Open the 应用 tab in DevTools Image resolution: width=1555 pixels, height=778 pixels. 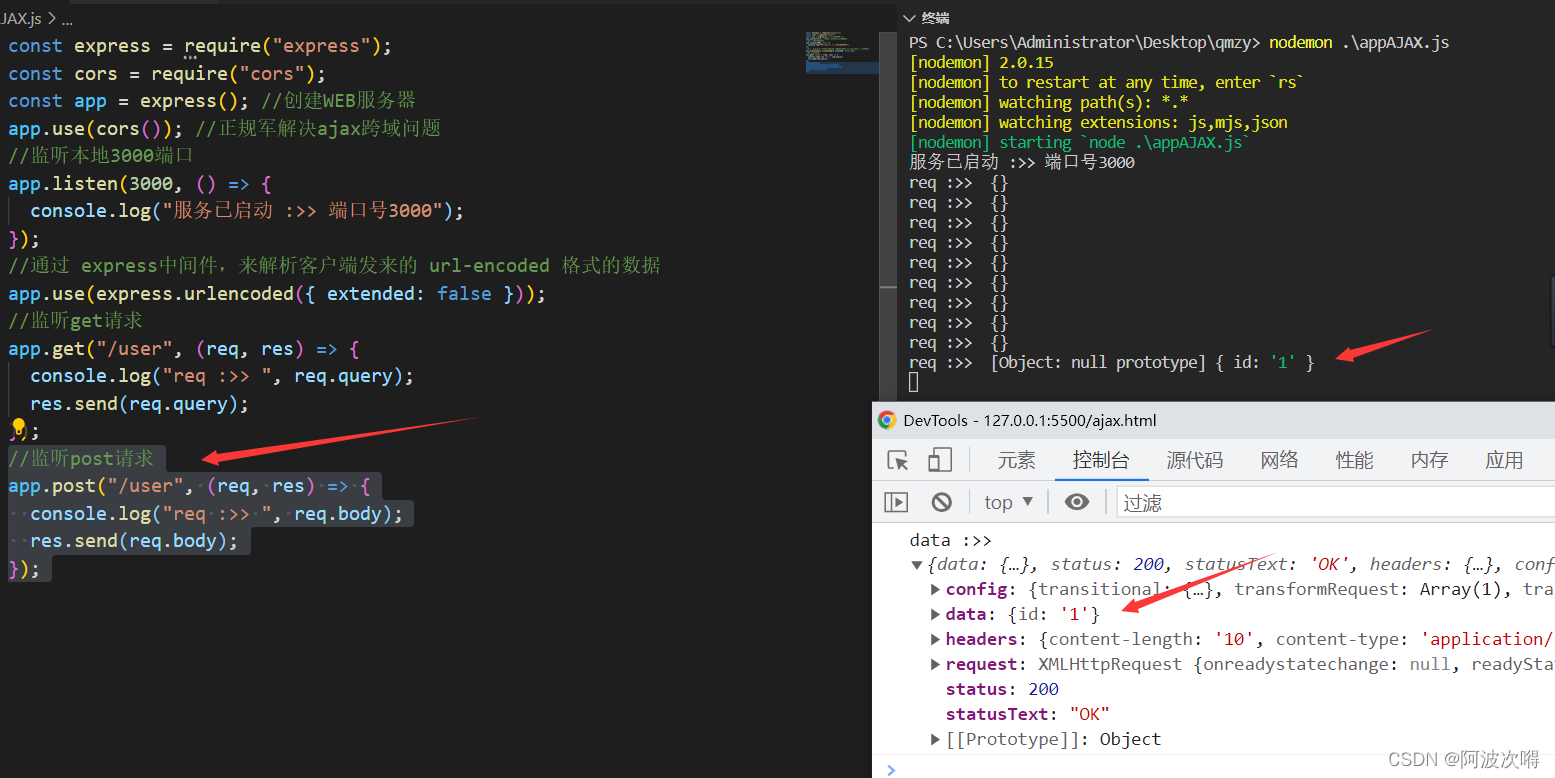[x=1504, y=460]
